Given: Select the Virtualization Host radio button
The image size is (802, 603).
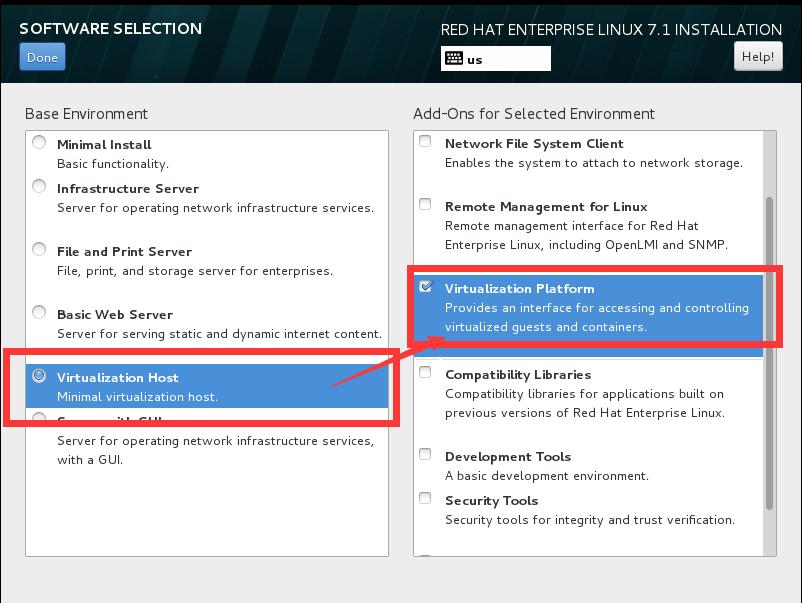Looking at the screenshot, I should (39, 376).
